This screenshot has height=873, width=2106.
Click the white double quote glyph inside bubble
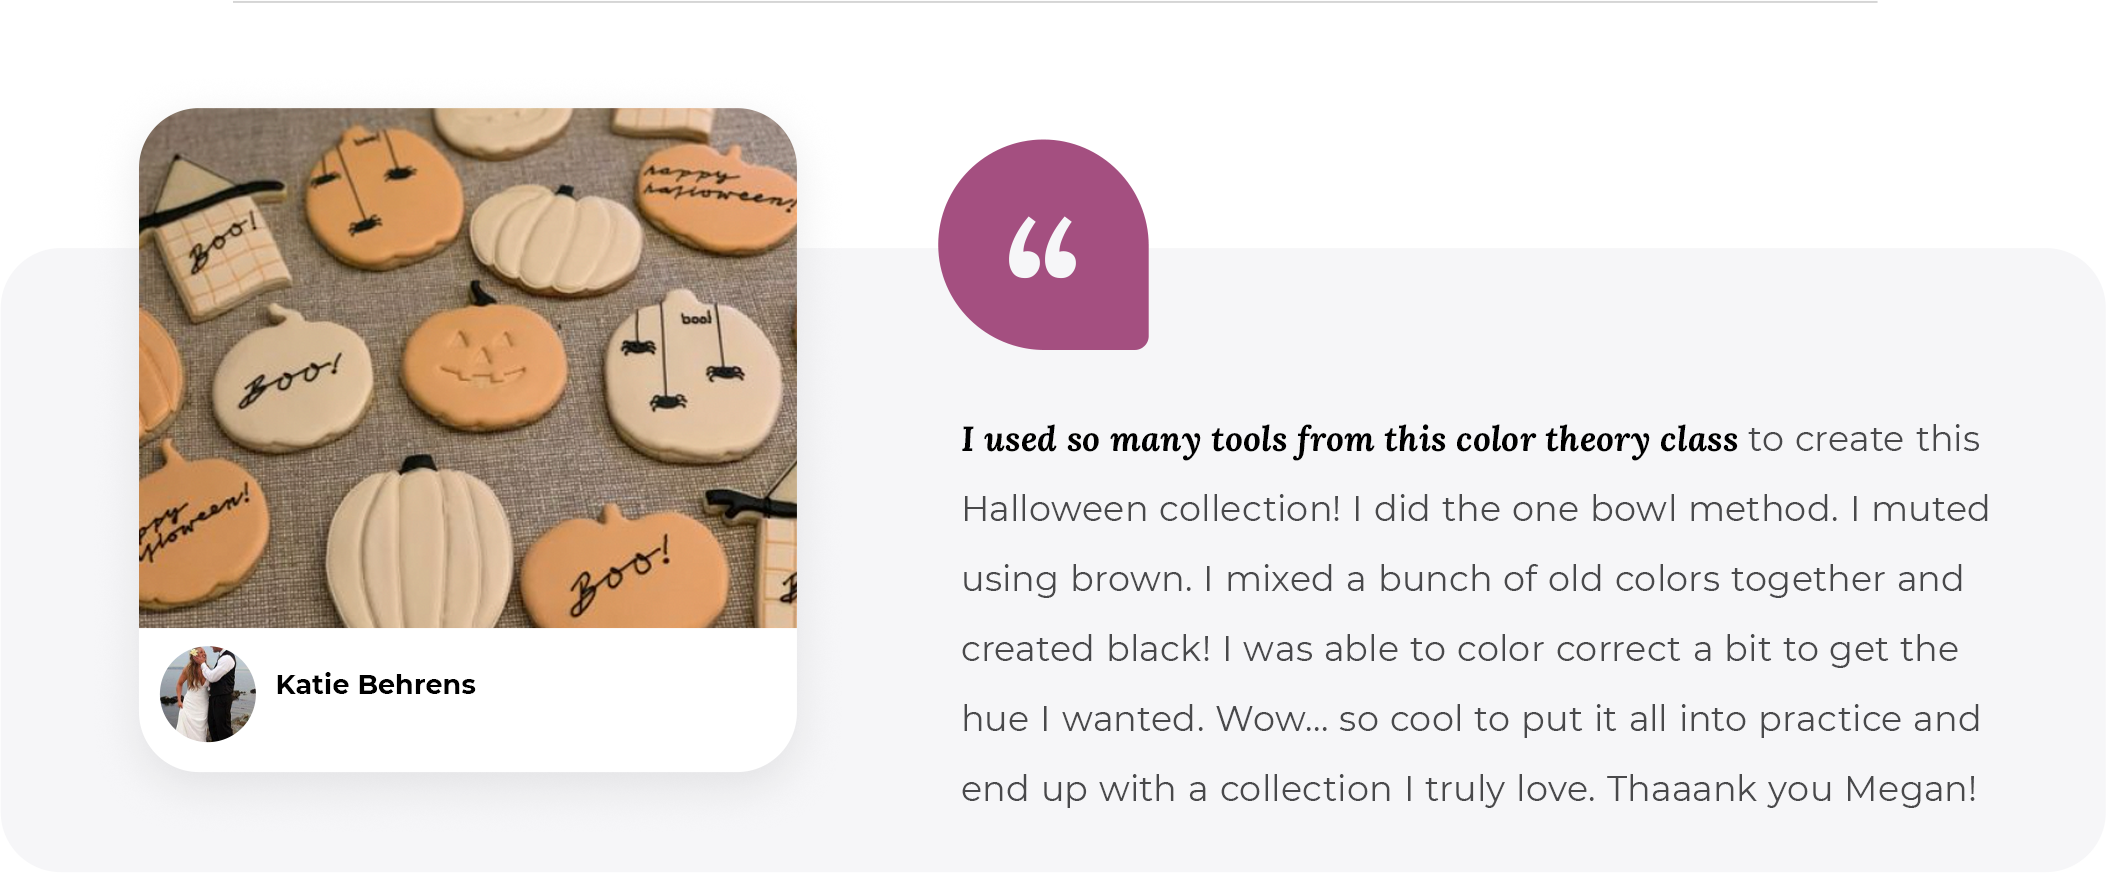point(1042,248)
